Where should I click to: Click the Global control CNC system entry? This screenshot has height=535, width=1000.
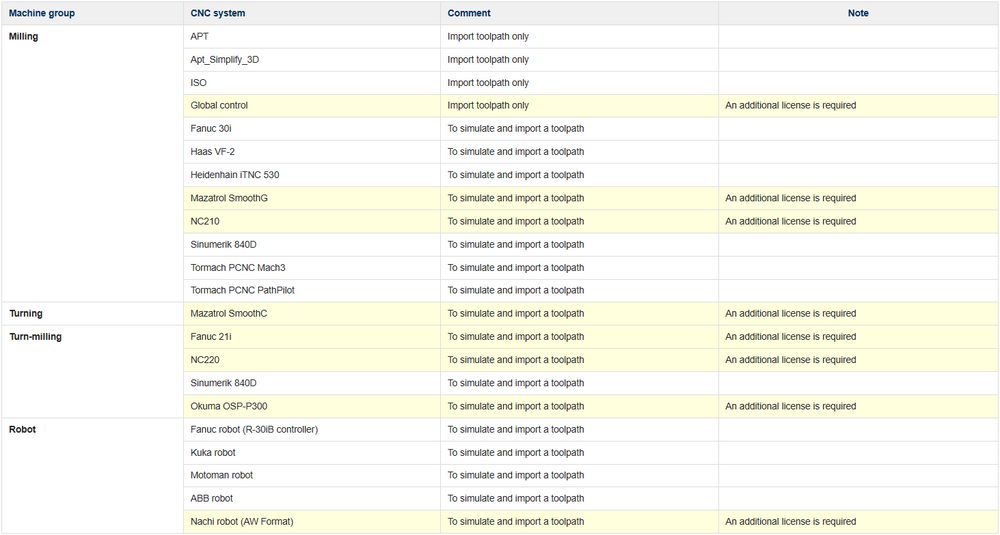(219, 106)
